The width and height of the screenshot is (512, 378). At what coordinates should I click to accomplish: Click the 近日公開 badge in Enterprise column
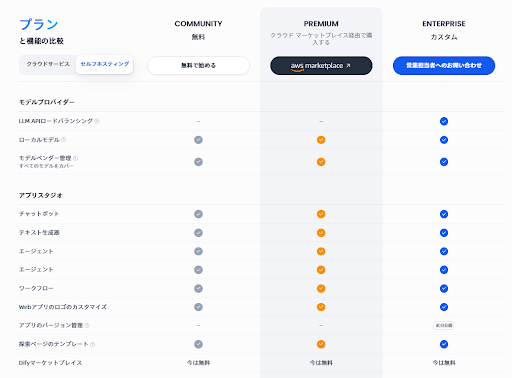(444, 325)
